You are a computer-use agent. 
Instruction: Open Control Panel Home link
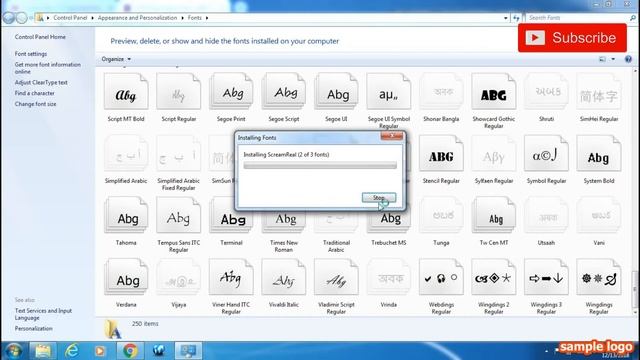point(40,37)
